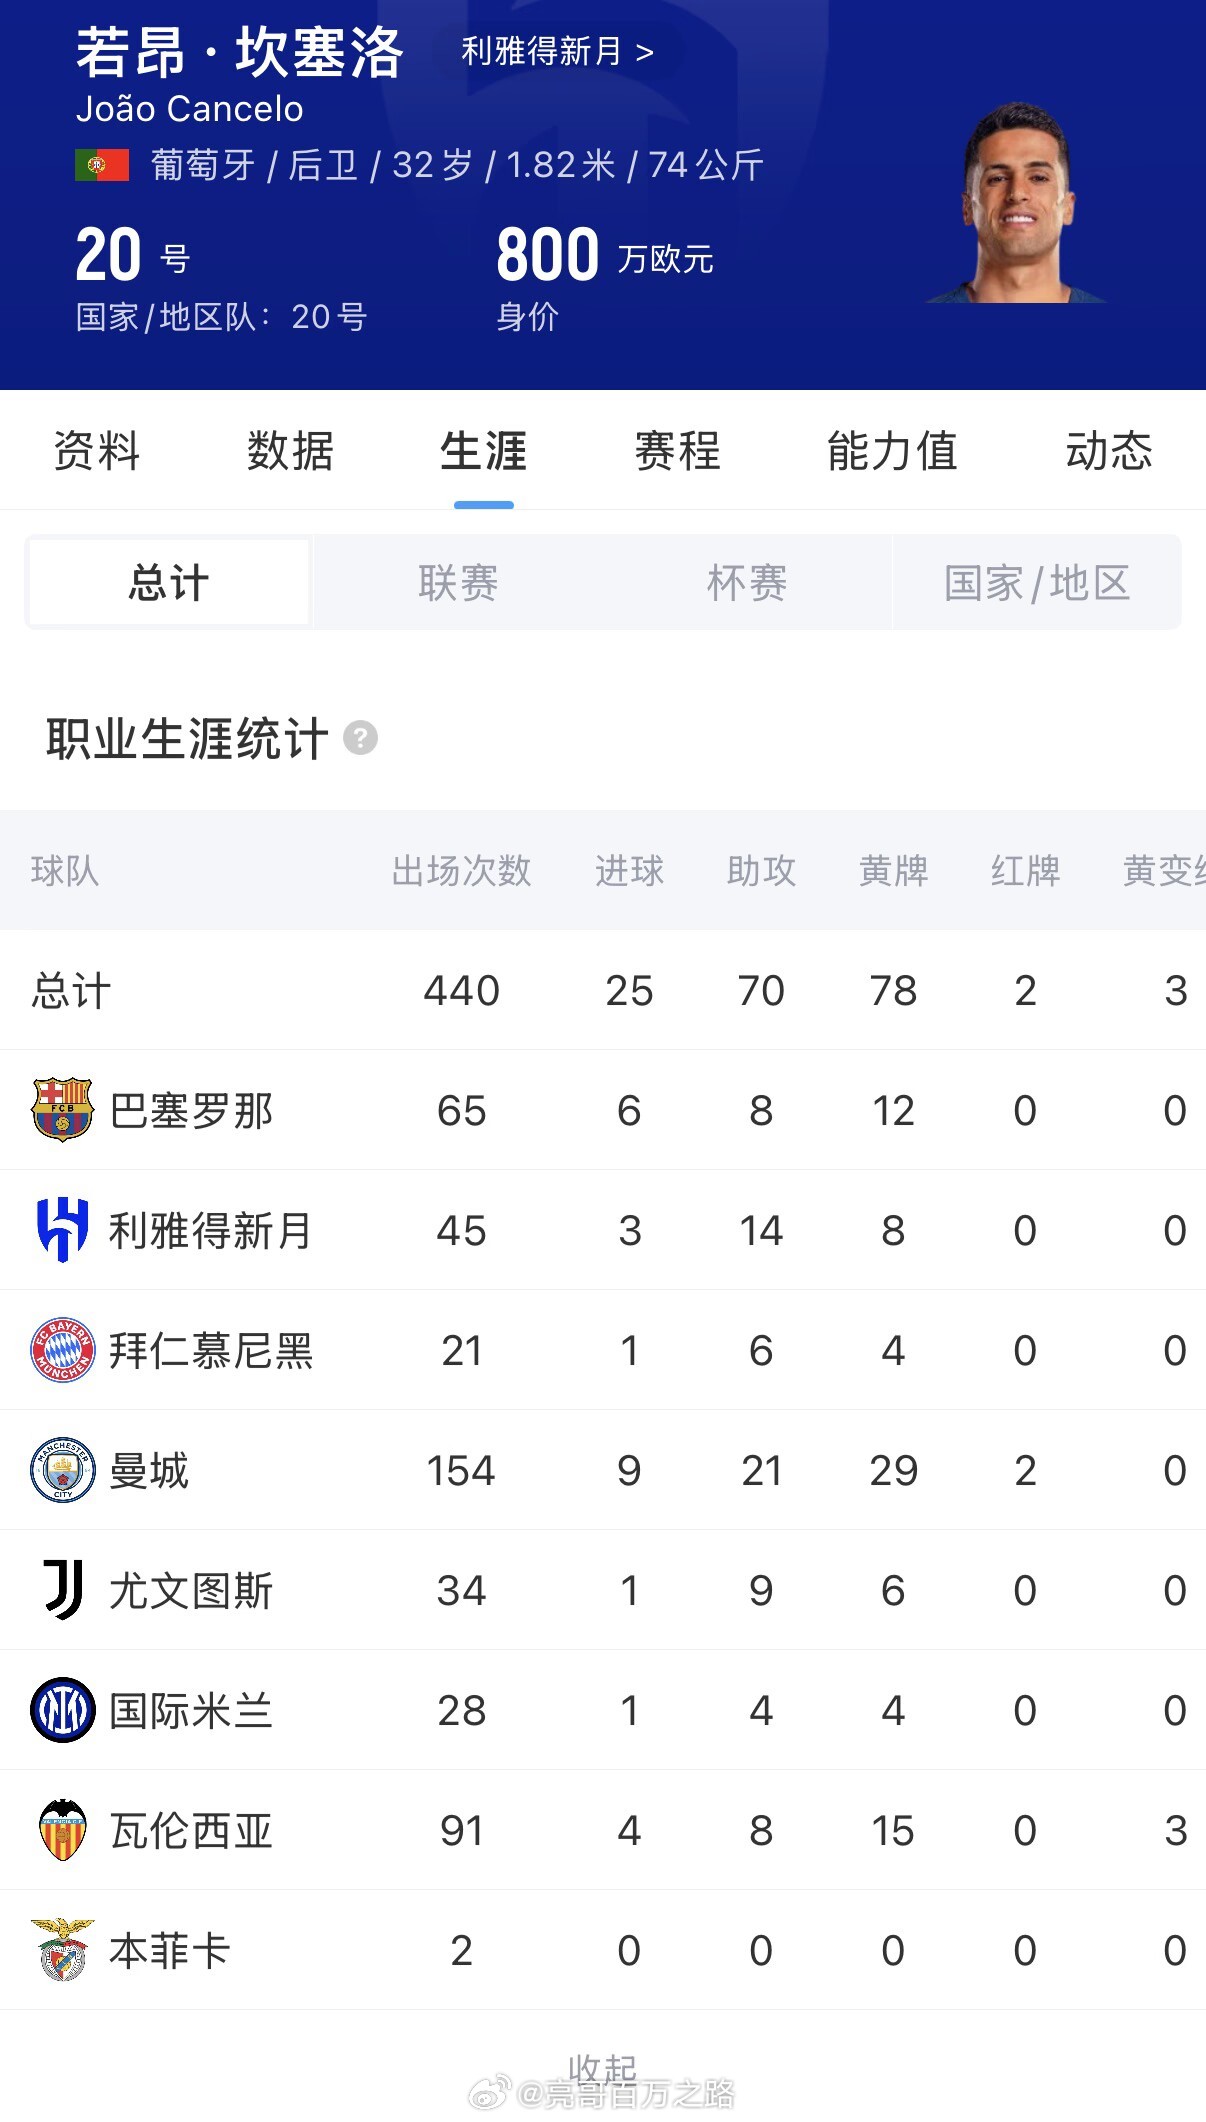Tap João Cancelo's player portrait
1206x2122 pixels.
click(x=1017, y=202)
